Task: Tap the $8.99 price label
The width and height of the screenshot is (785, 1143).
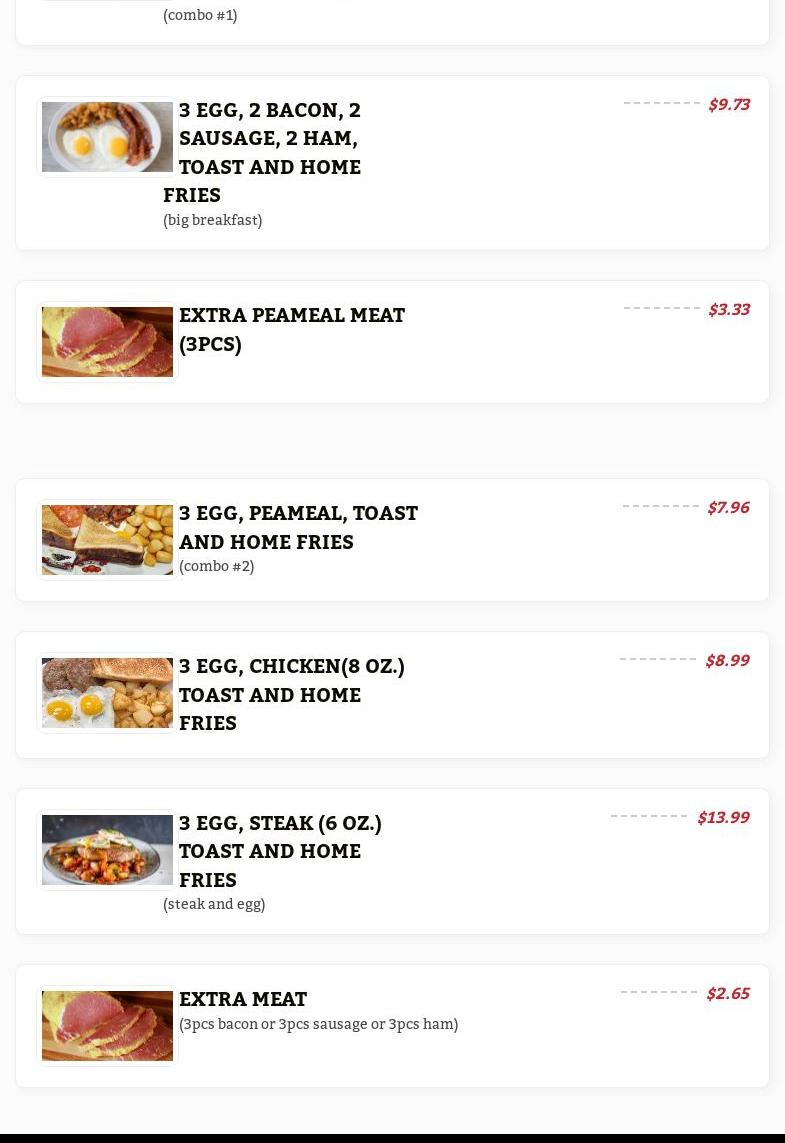Action: [727, 660]
